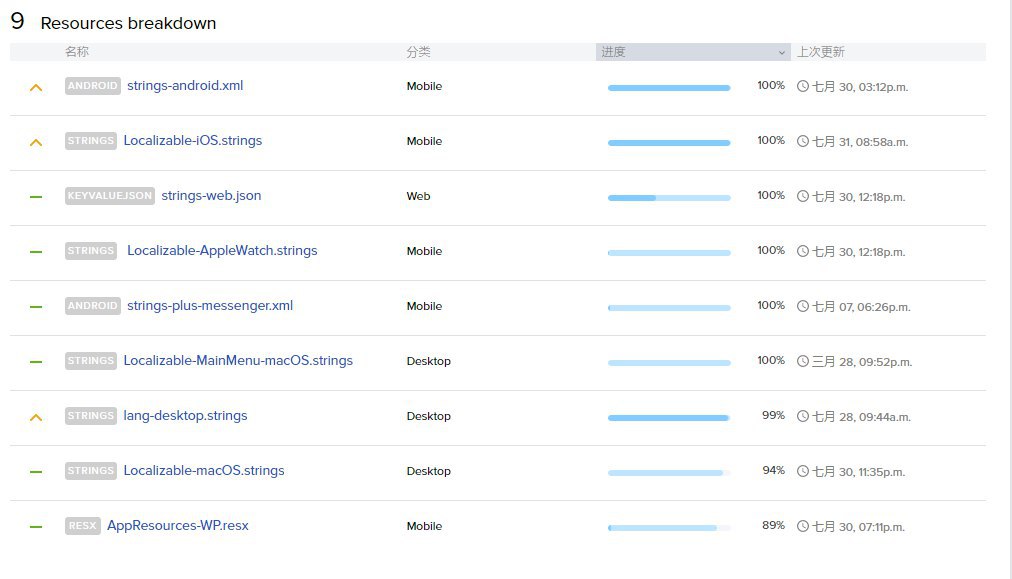Open the Localizable-AppleWatch.strings resource
The image size is (1012, 579).
point(222,251)
